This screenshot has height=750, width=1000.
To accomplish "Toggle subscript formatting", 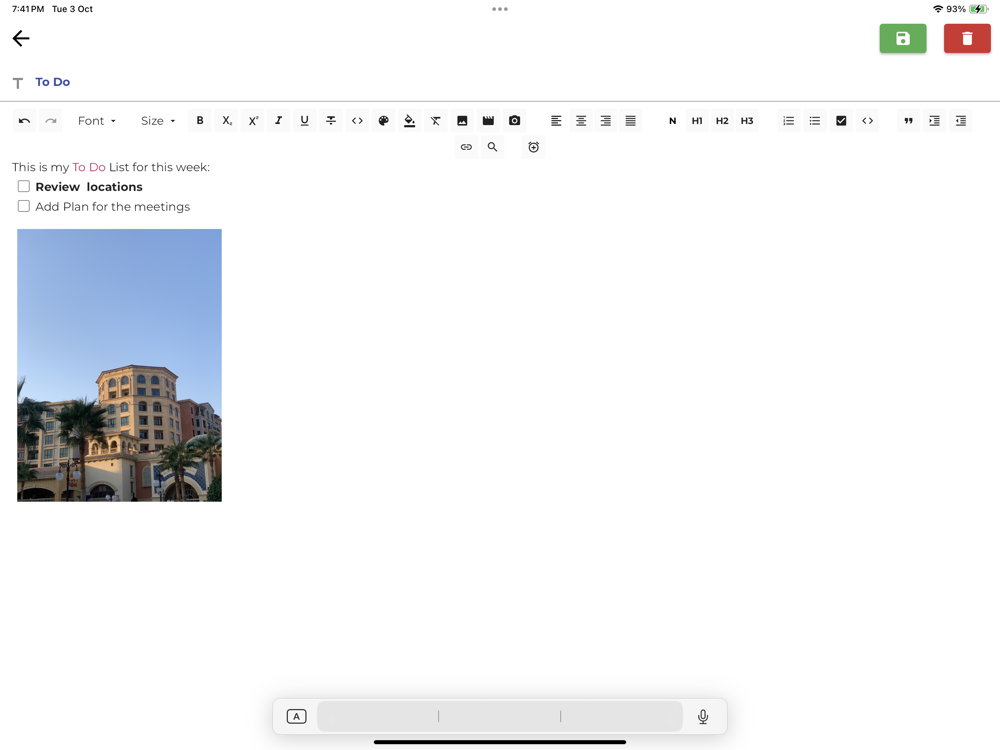I will click(226, 121).
